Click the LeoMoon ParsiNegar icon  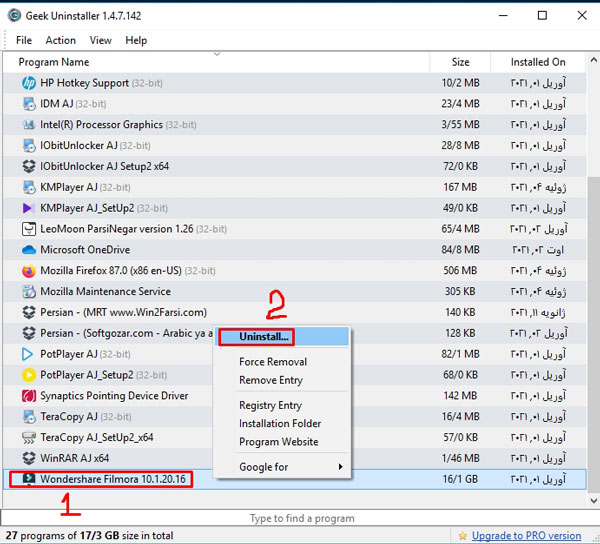click(29, 229)
